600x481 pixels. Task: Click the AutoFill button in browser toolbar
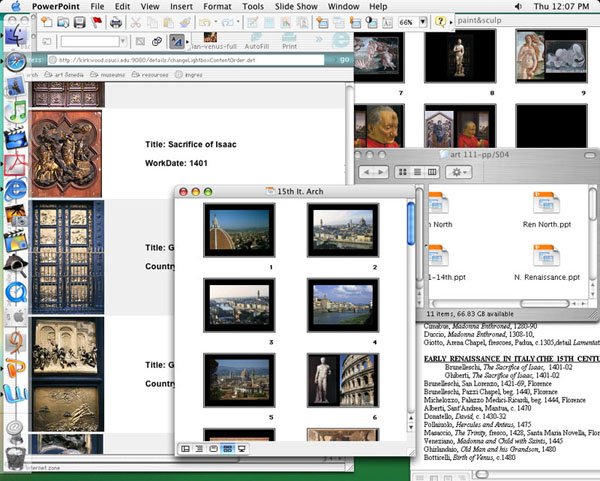pos(256,41)
